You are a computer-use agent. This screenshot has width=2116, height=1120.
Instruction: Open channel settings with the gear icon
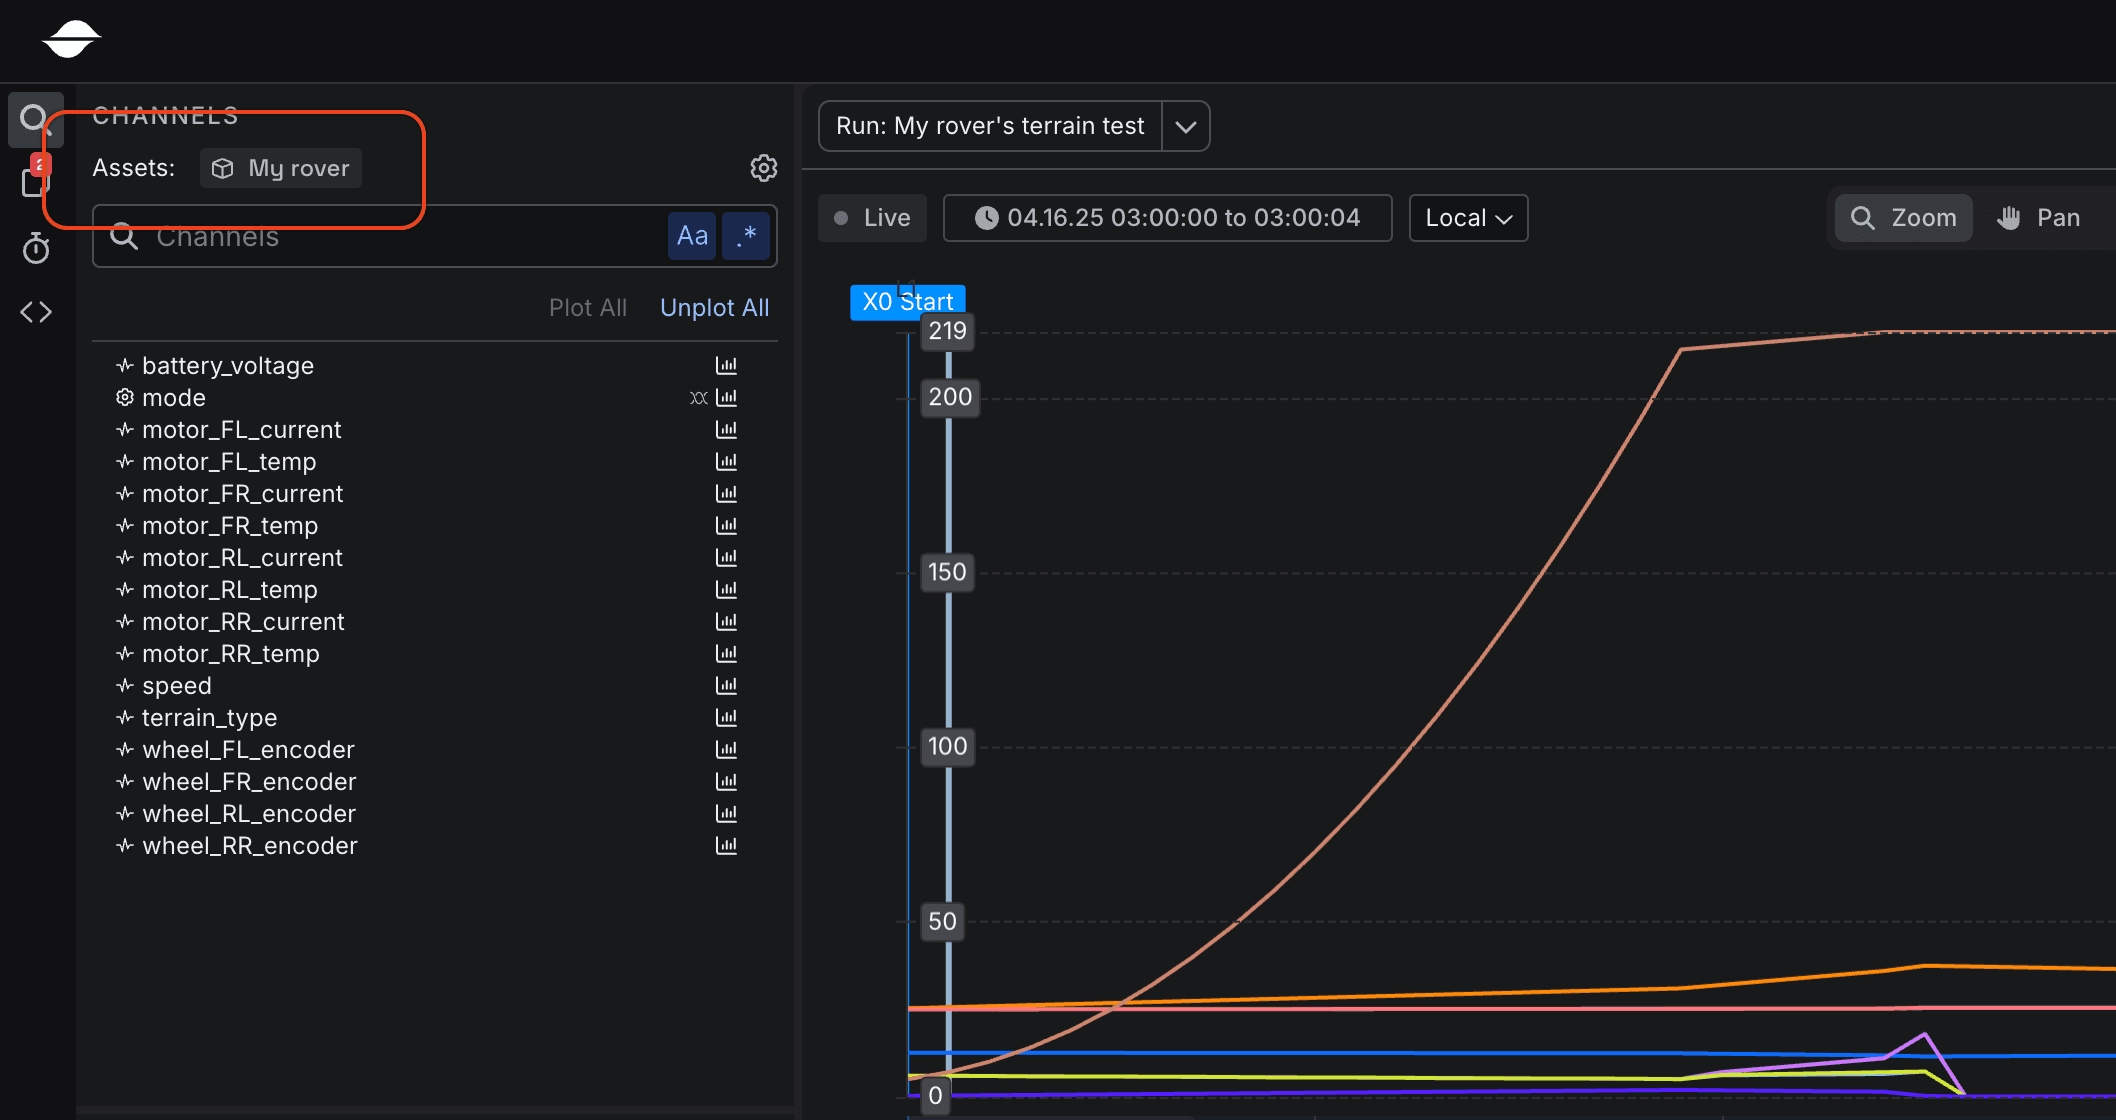click(x=764, y=168)
